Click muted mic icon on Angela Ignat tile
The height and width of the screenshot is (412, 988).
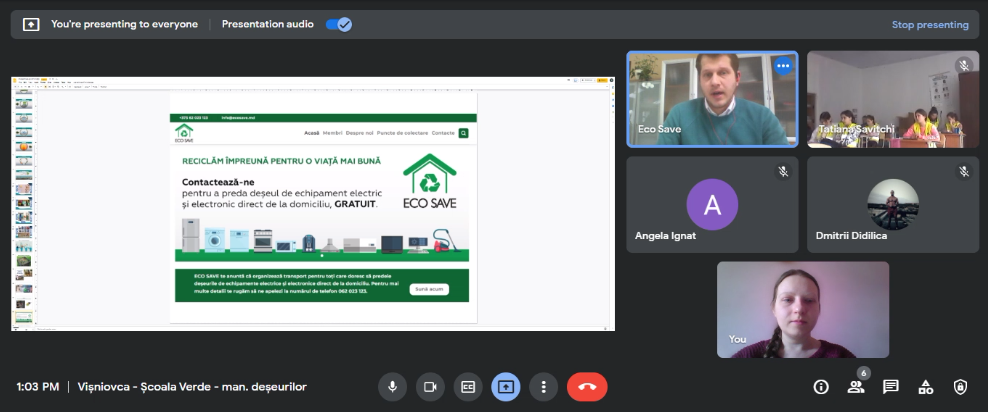tap(783, 171)
